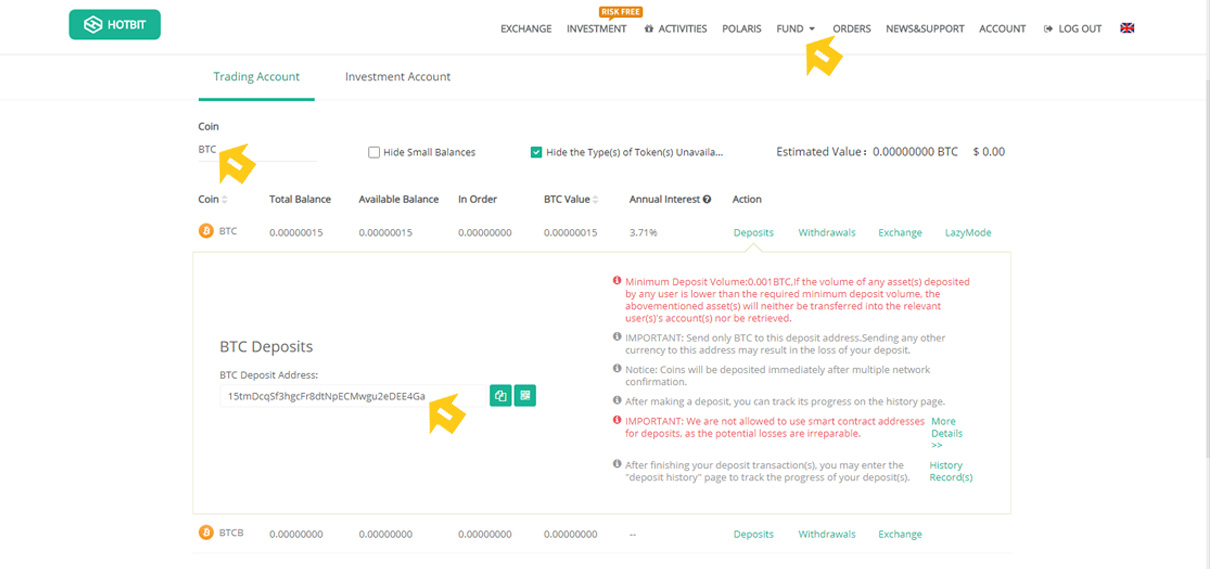
Task: Click the Available Balance column header
Action: point(398,199)
